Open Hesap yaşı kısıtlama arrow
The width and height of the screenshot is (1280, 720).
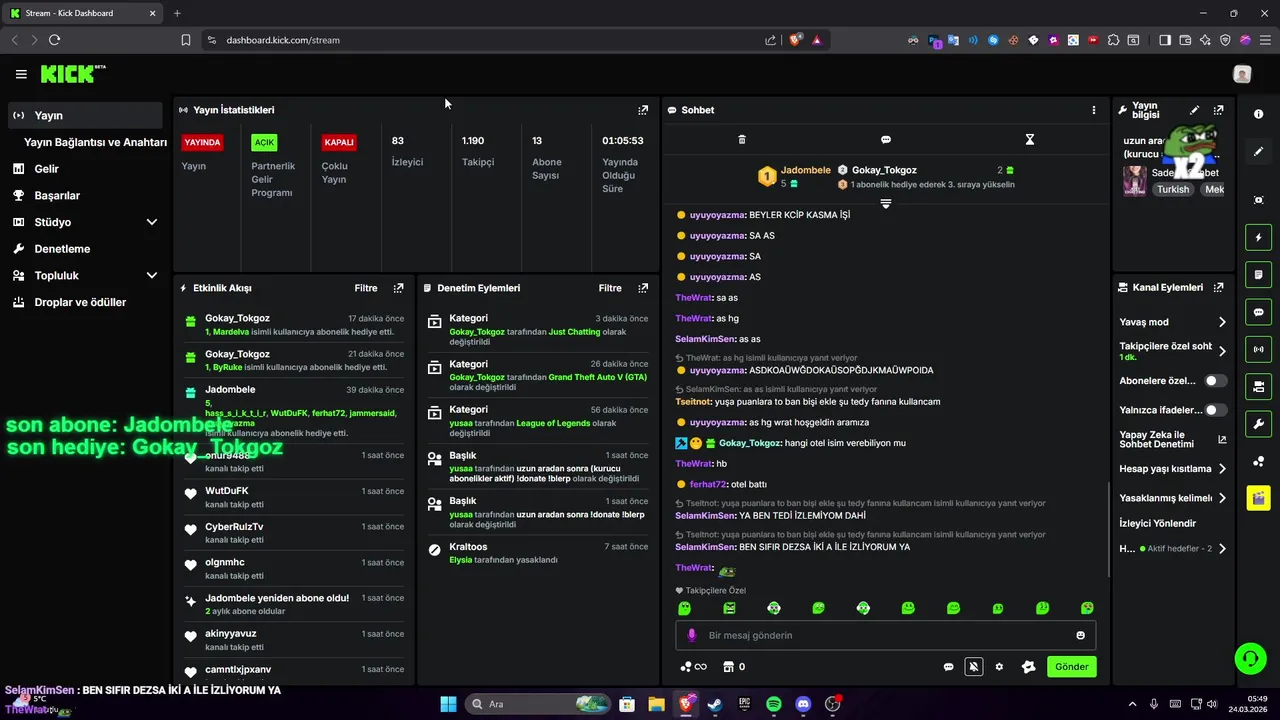click(1222, 468)
